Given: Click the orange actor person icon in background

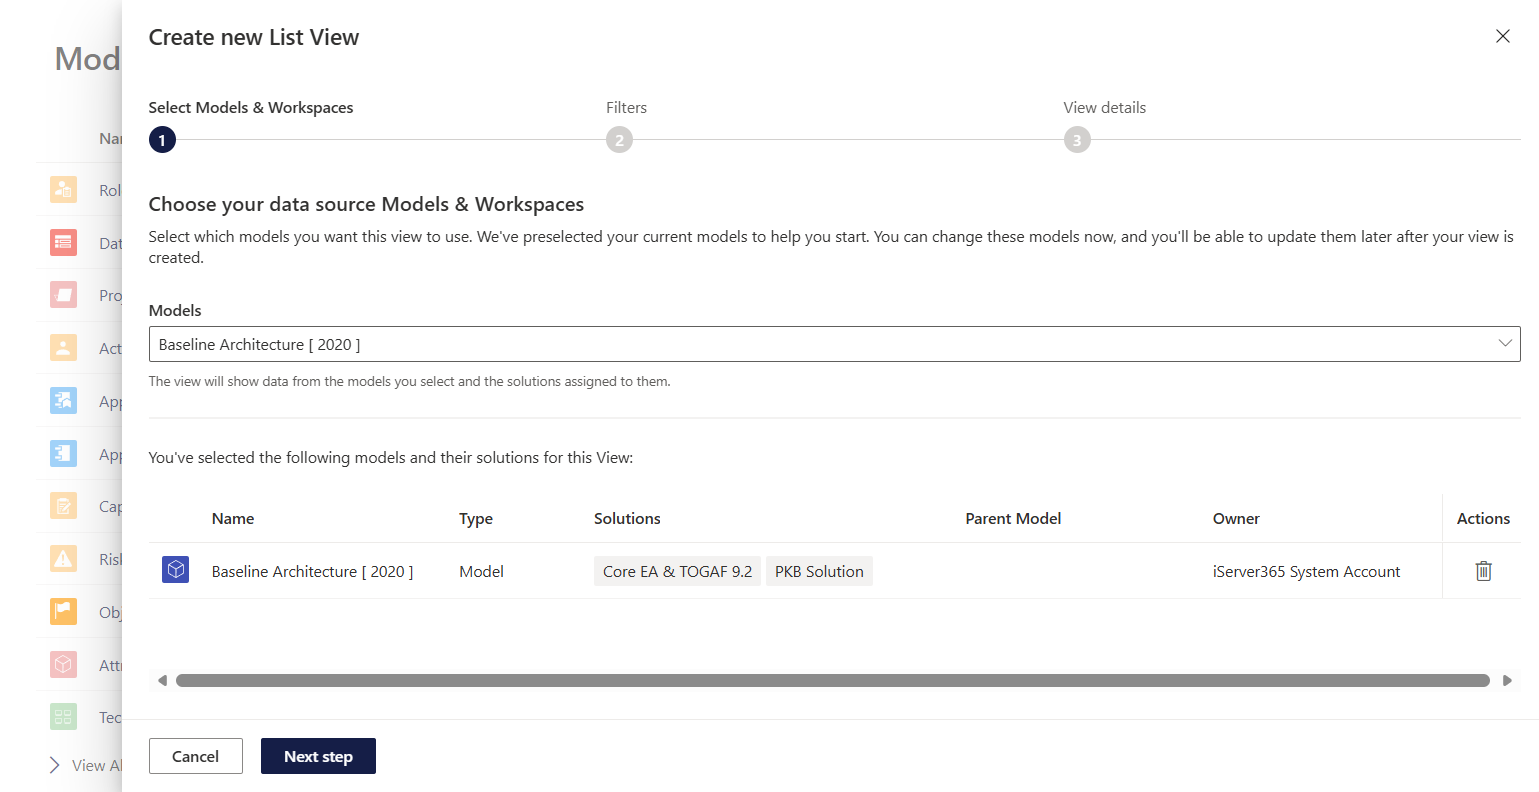Looking at the screenshot, I should coord(63,347).
